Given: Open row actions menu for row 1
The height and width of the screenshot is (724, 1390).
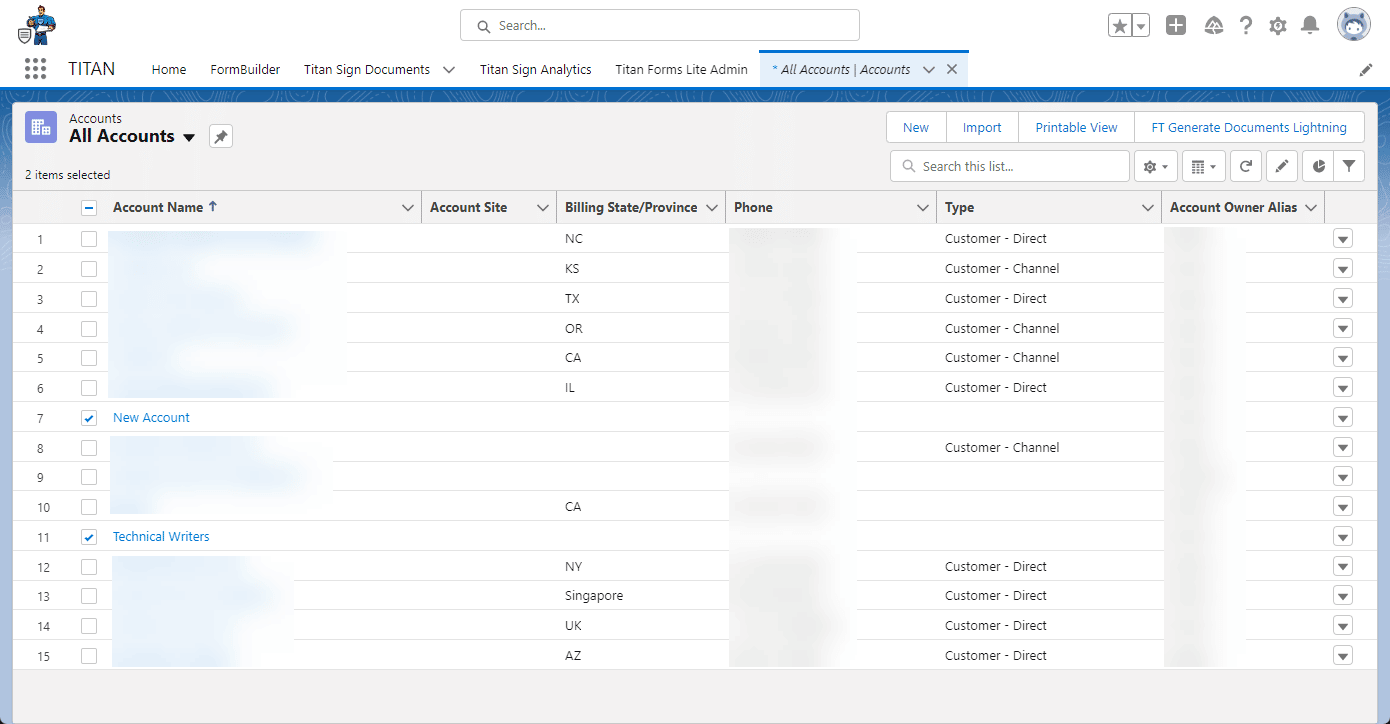Looking at the screenshot, I should tap(1342, 239).
